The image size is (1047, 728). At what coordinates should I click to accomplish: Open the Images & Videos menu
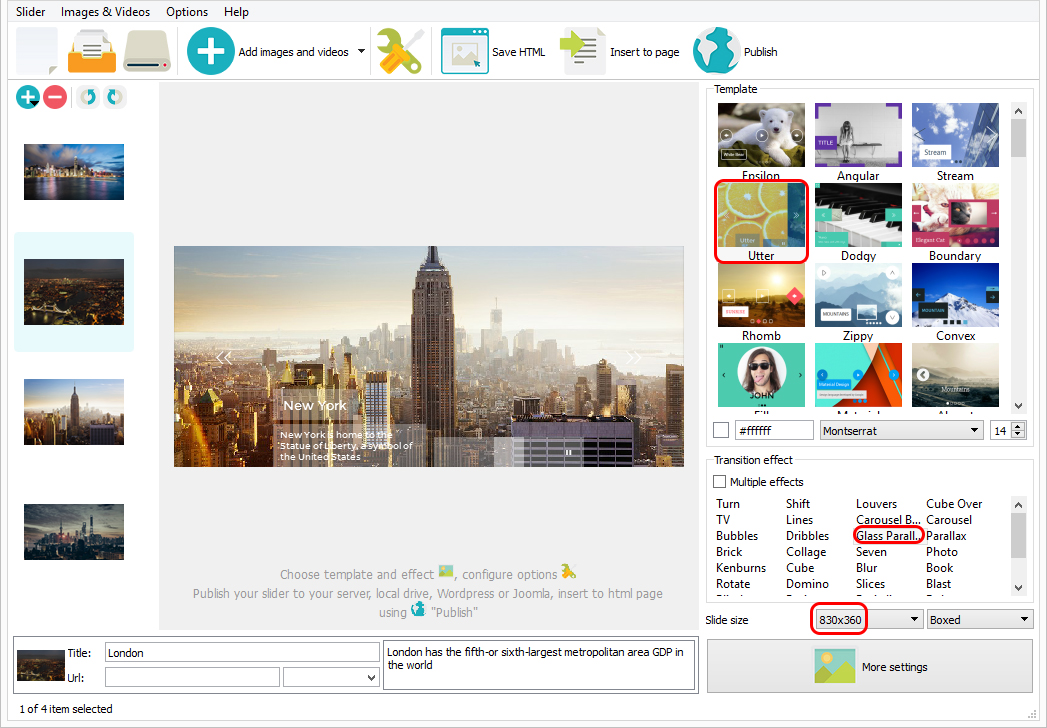[x=106, y=12]
